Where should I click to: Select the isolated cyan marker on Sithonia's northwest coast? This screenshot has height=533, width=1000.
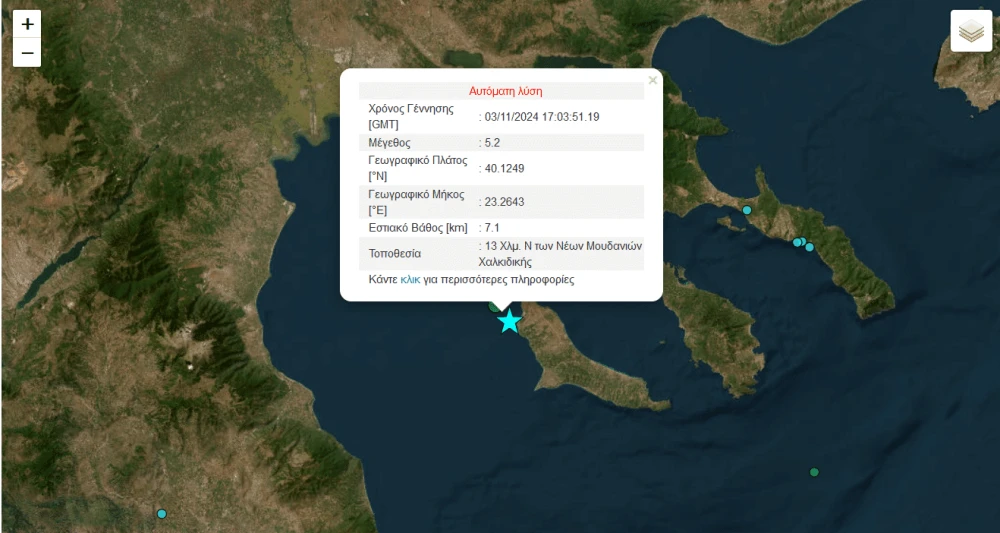(747, 210)
